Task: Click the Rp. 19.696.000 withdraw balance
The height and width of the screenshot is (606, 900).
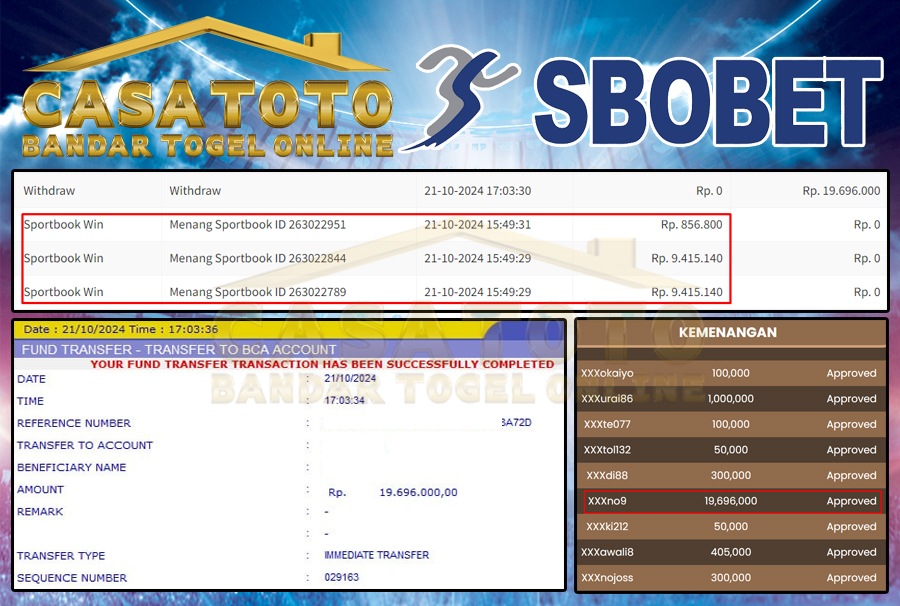Action: [x=840, y=191]
